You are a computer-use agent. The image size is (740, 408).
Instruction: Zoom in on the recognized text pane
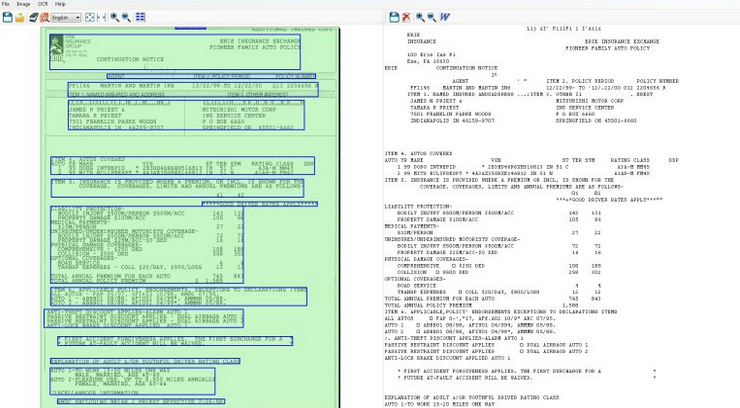pos(420,17)
